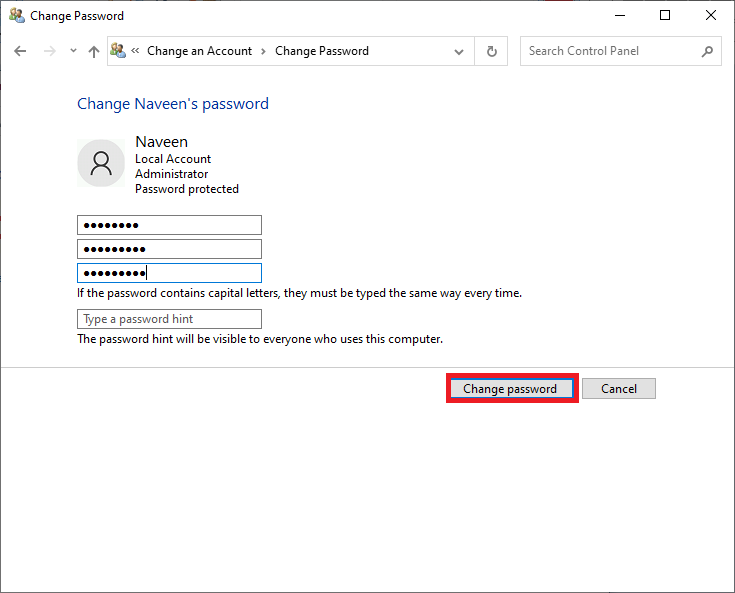Open the recent locations dropdown arrow
Viewport: 735px width, 593px height.
[x=73, y=51]
